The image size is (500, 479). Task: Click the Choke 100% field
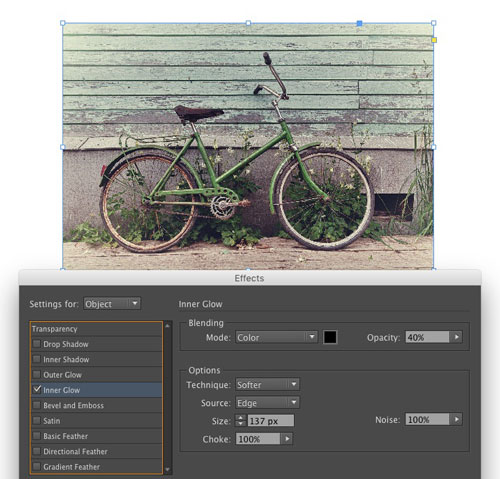258,439
